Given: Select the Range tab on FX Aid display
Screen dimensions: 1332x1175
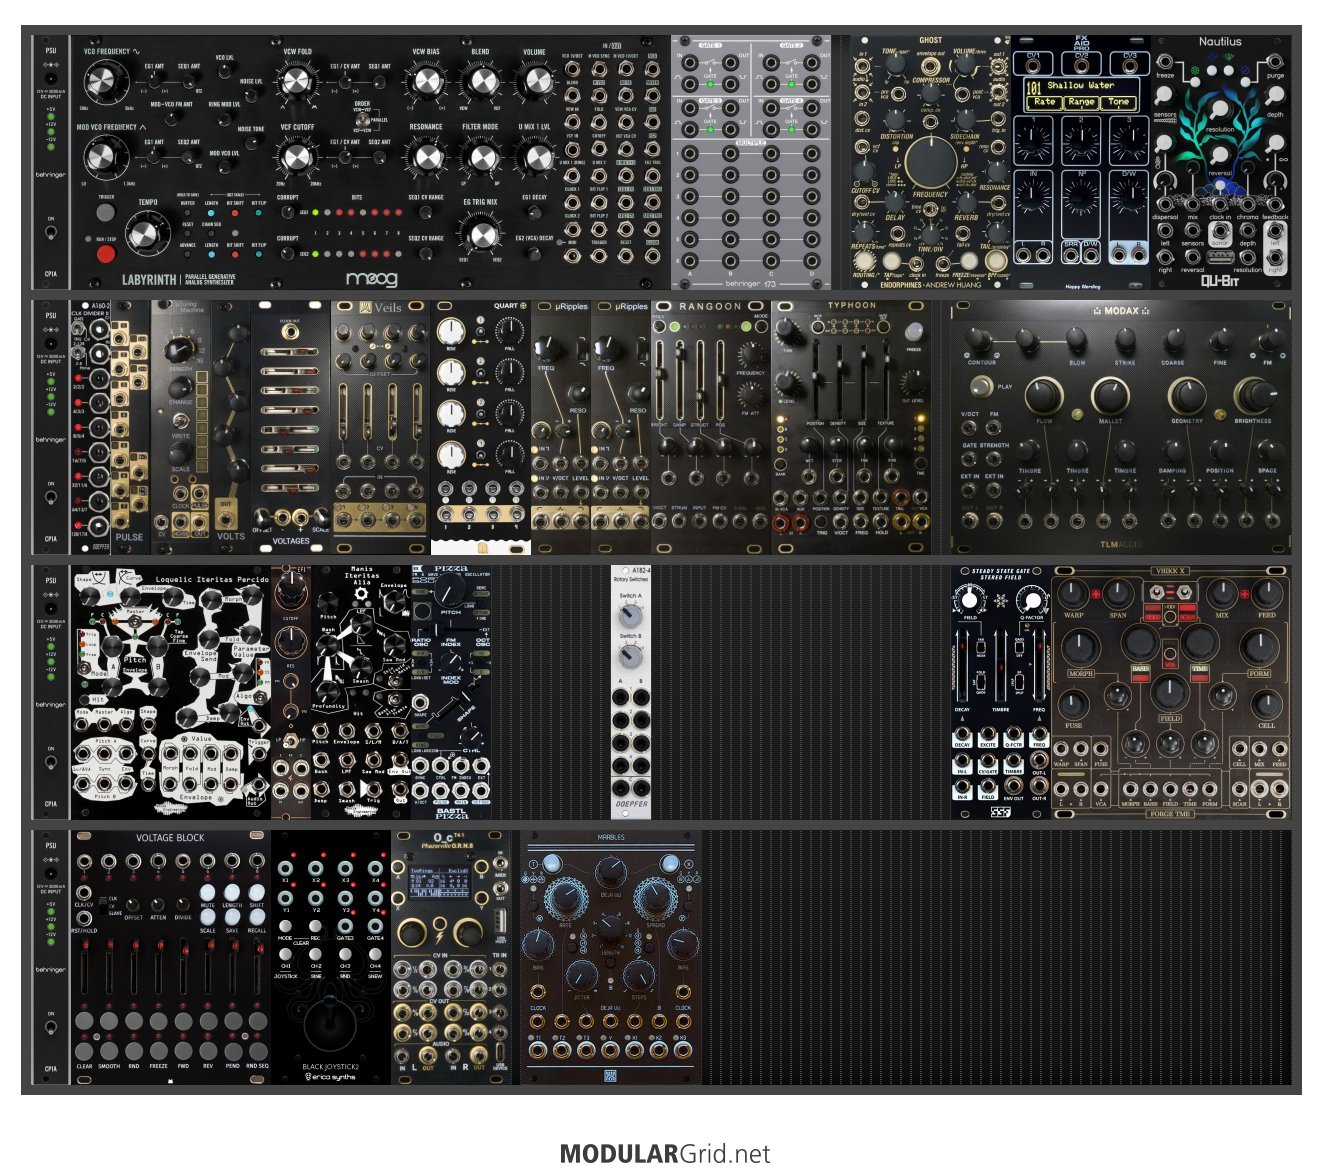Looking at the screenshot, I should (1081, 102).
